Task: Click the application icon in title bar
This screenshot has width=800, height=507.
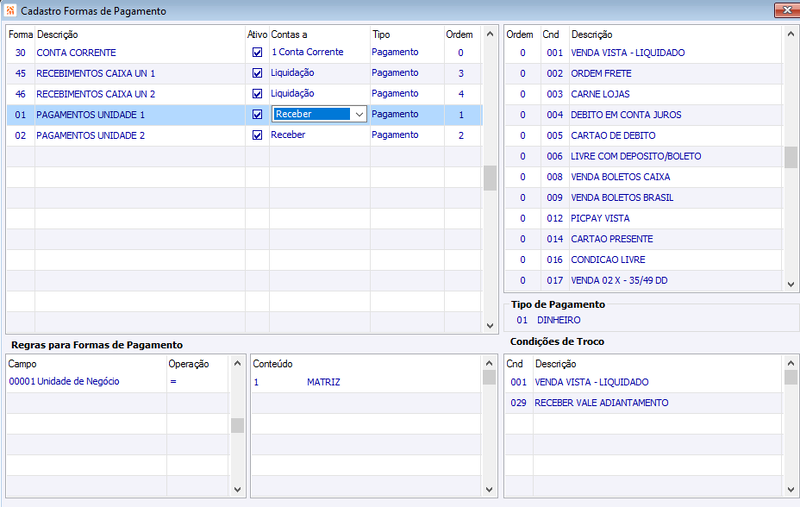Action: click(10, 10)
